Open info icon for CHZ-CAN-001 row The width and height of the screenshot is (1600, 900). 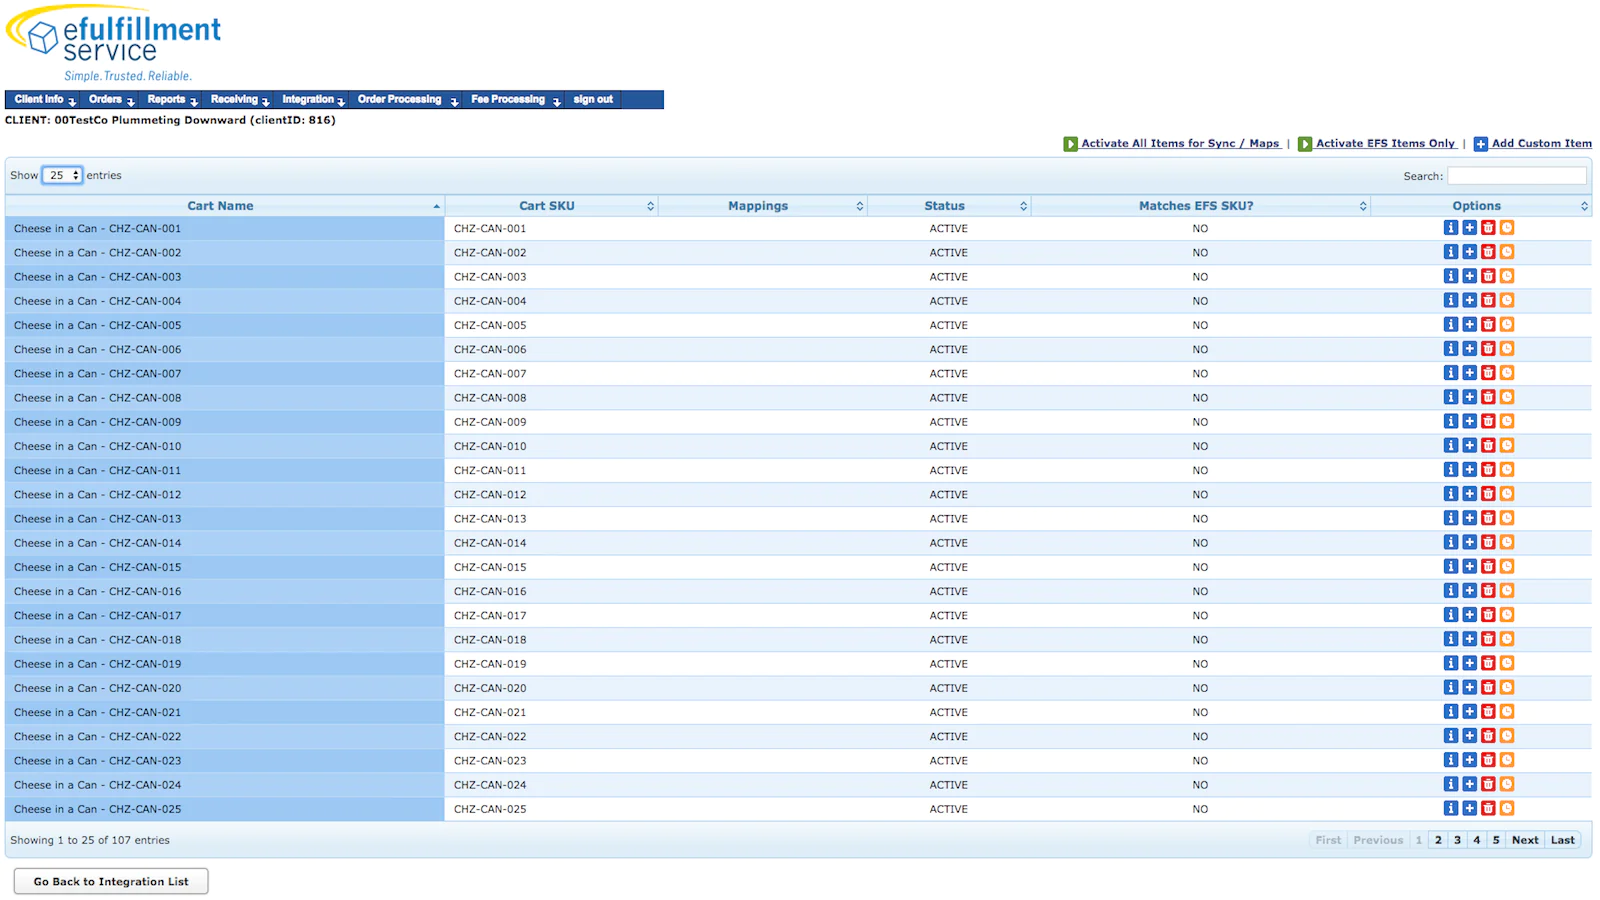click(1450, 228)
